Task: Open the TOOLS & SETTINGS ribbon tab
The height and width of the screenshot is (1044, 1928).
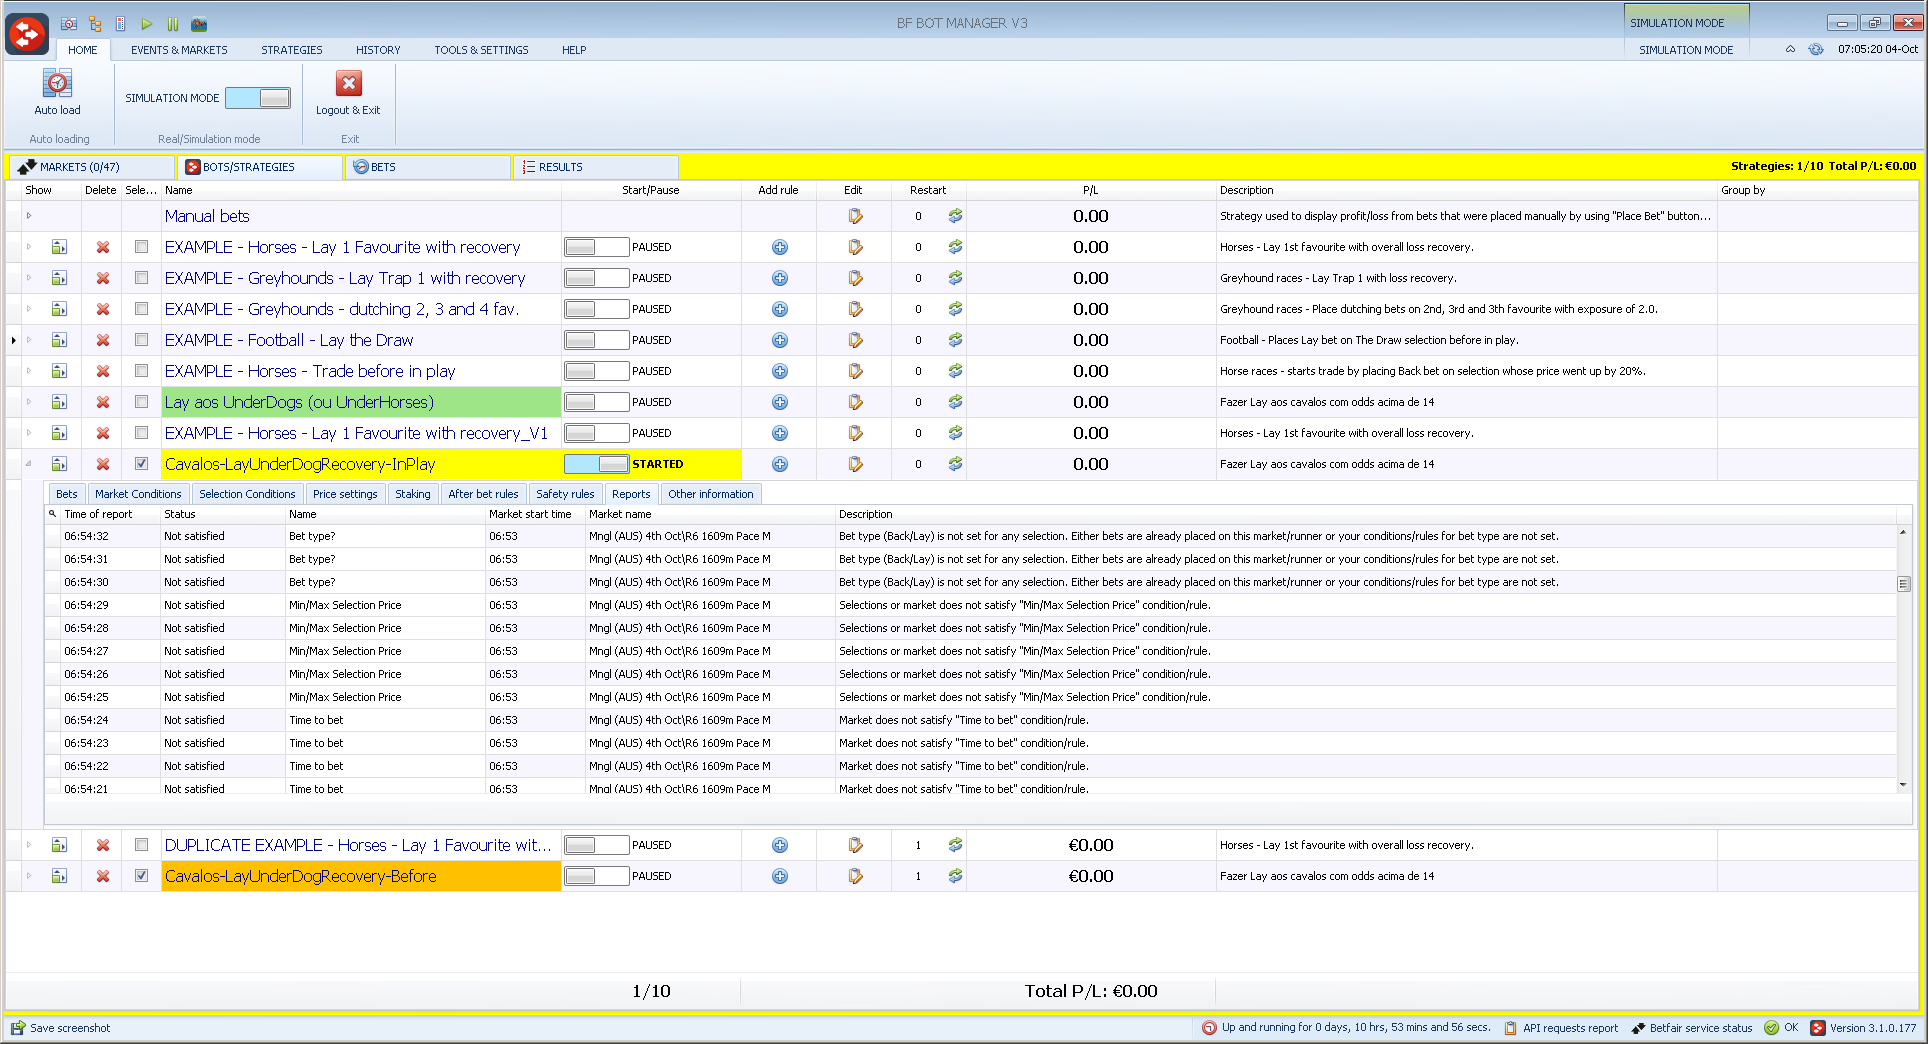Action: (x=481, y=50)
